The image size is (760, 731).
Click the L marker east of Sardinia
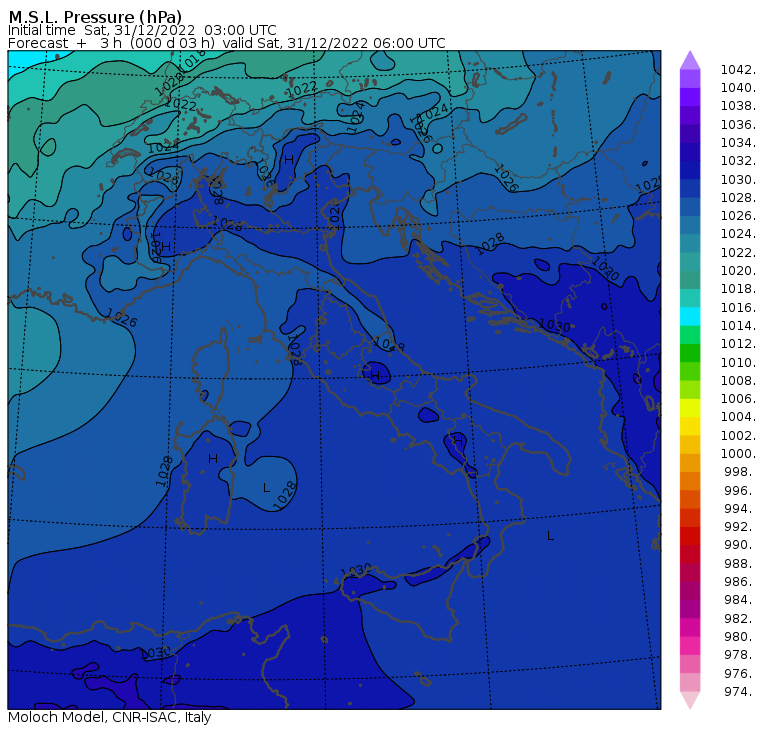tap(266, 488)
